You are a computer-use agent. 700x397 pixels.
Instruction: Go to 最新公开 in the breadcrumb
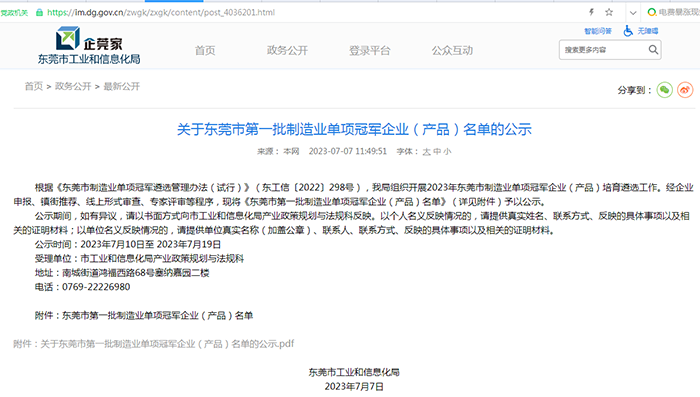121,86
